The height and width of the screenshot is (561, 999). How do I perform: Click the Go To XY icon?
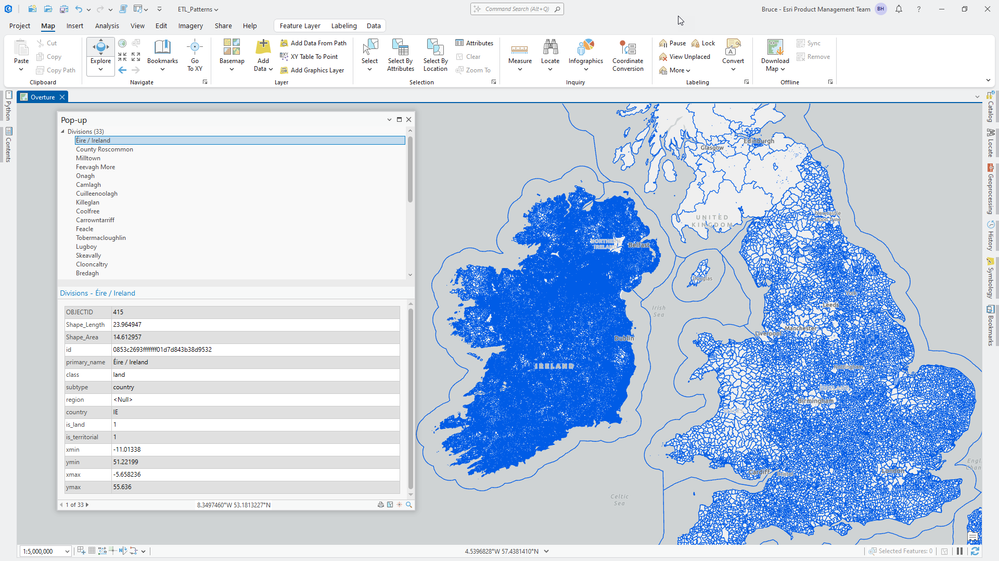(195, 53)
